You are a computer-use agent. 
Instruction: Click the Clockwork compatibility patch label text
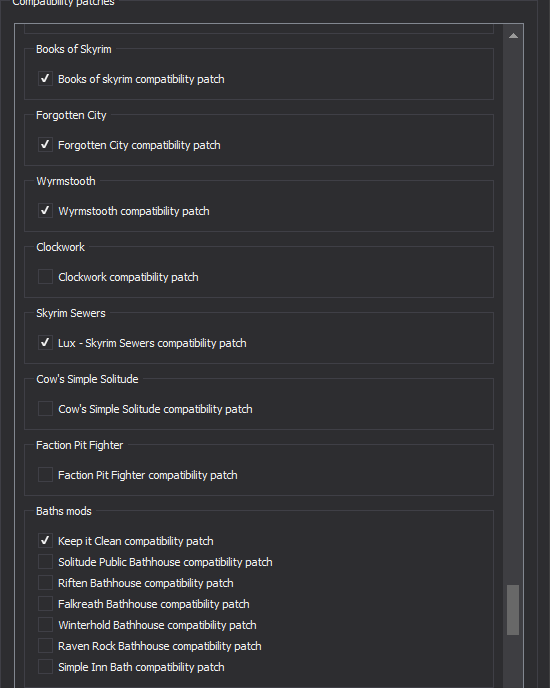click(x=128, y=277)
